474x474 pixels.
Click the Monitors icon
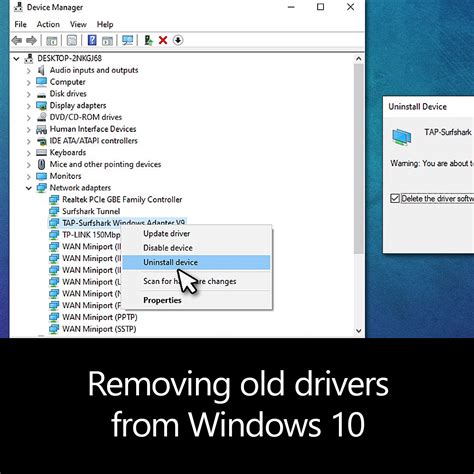pos(41,176)
